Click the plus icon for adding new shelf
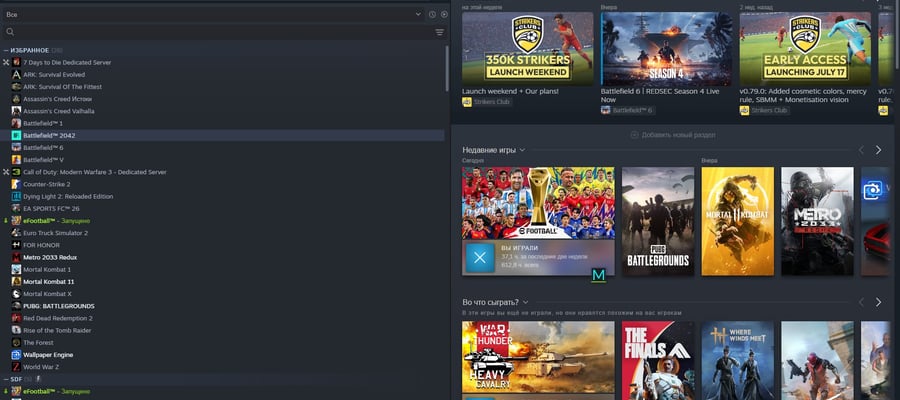This screenshot has width=900, height=400. pyautogui.click(x=634, y=135)
